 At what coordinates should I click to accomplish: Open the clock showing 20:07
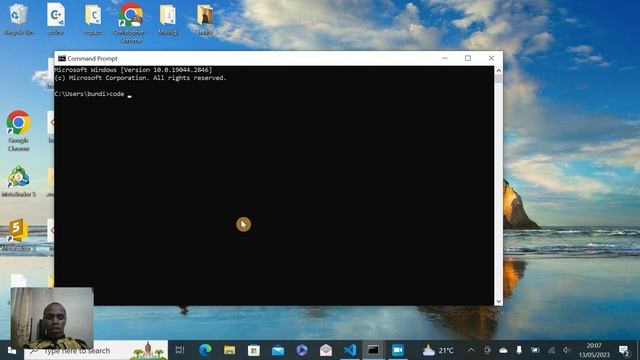point(594,350)
